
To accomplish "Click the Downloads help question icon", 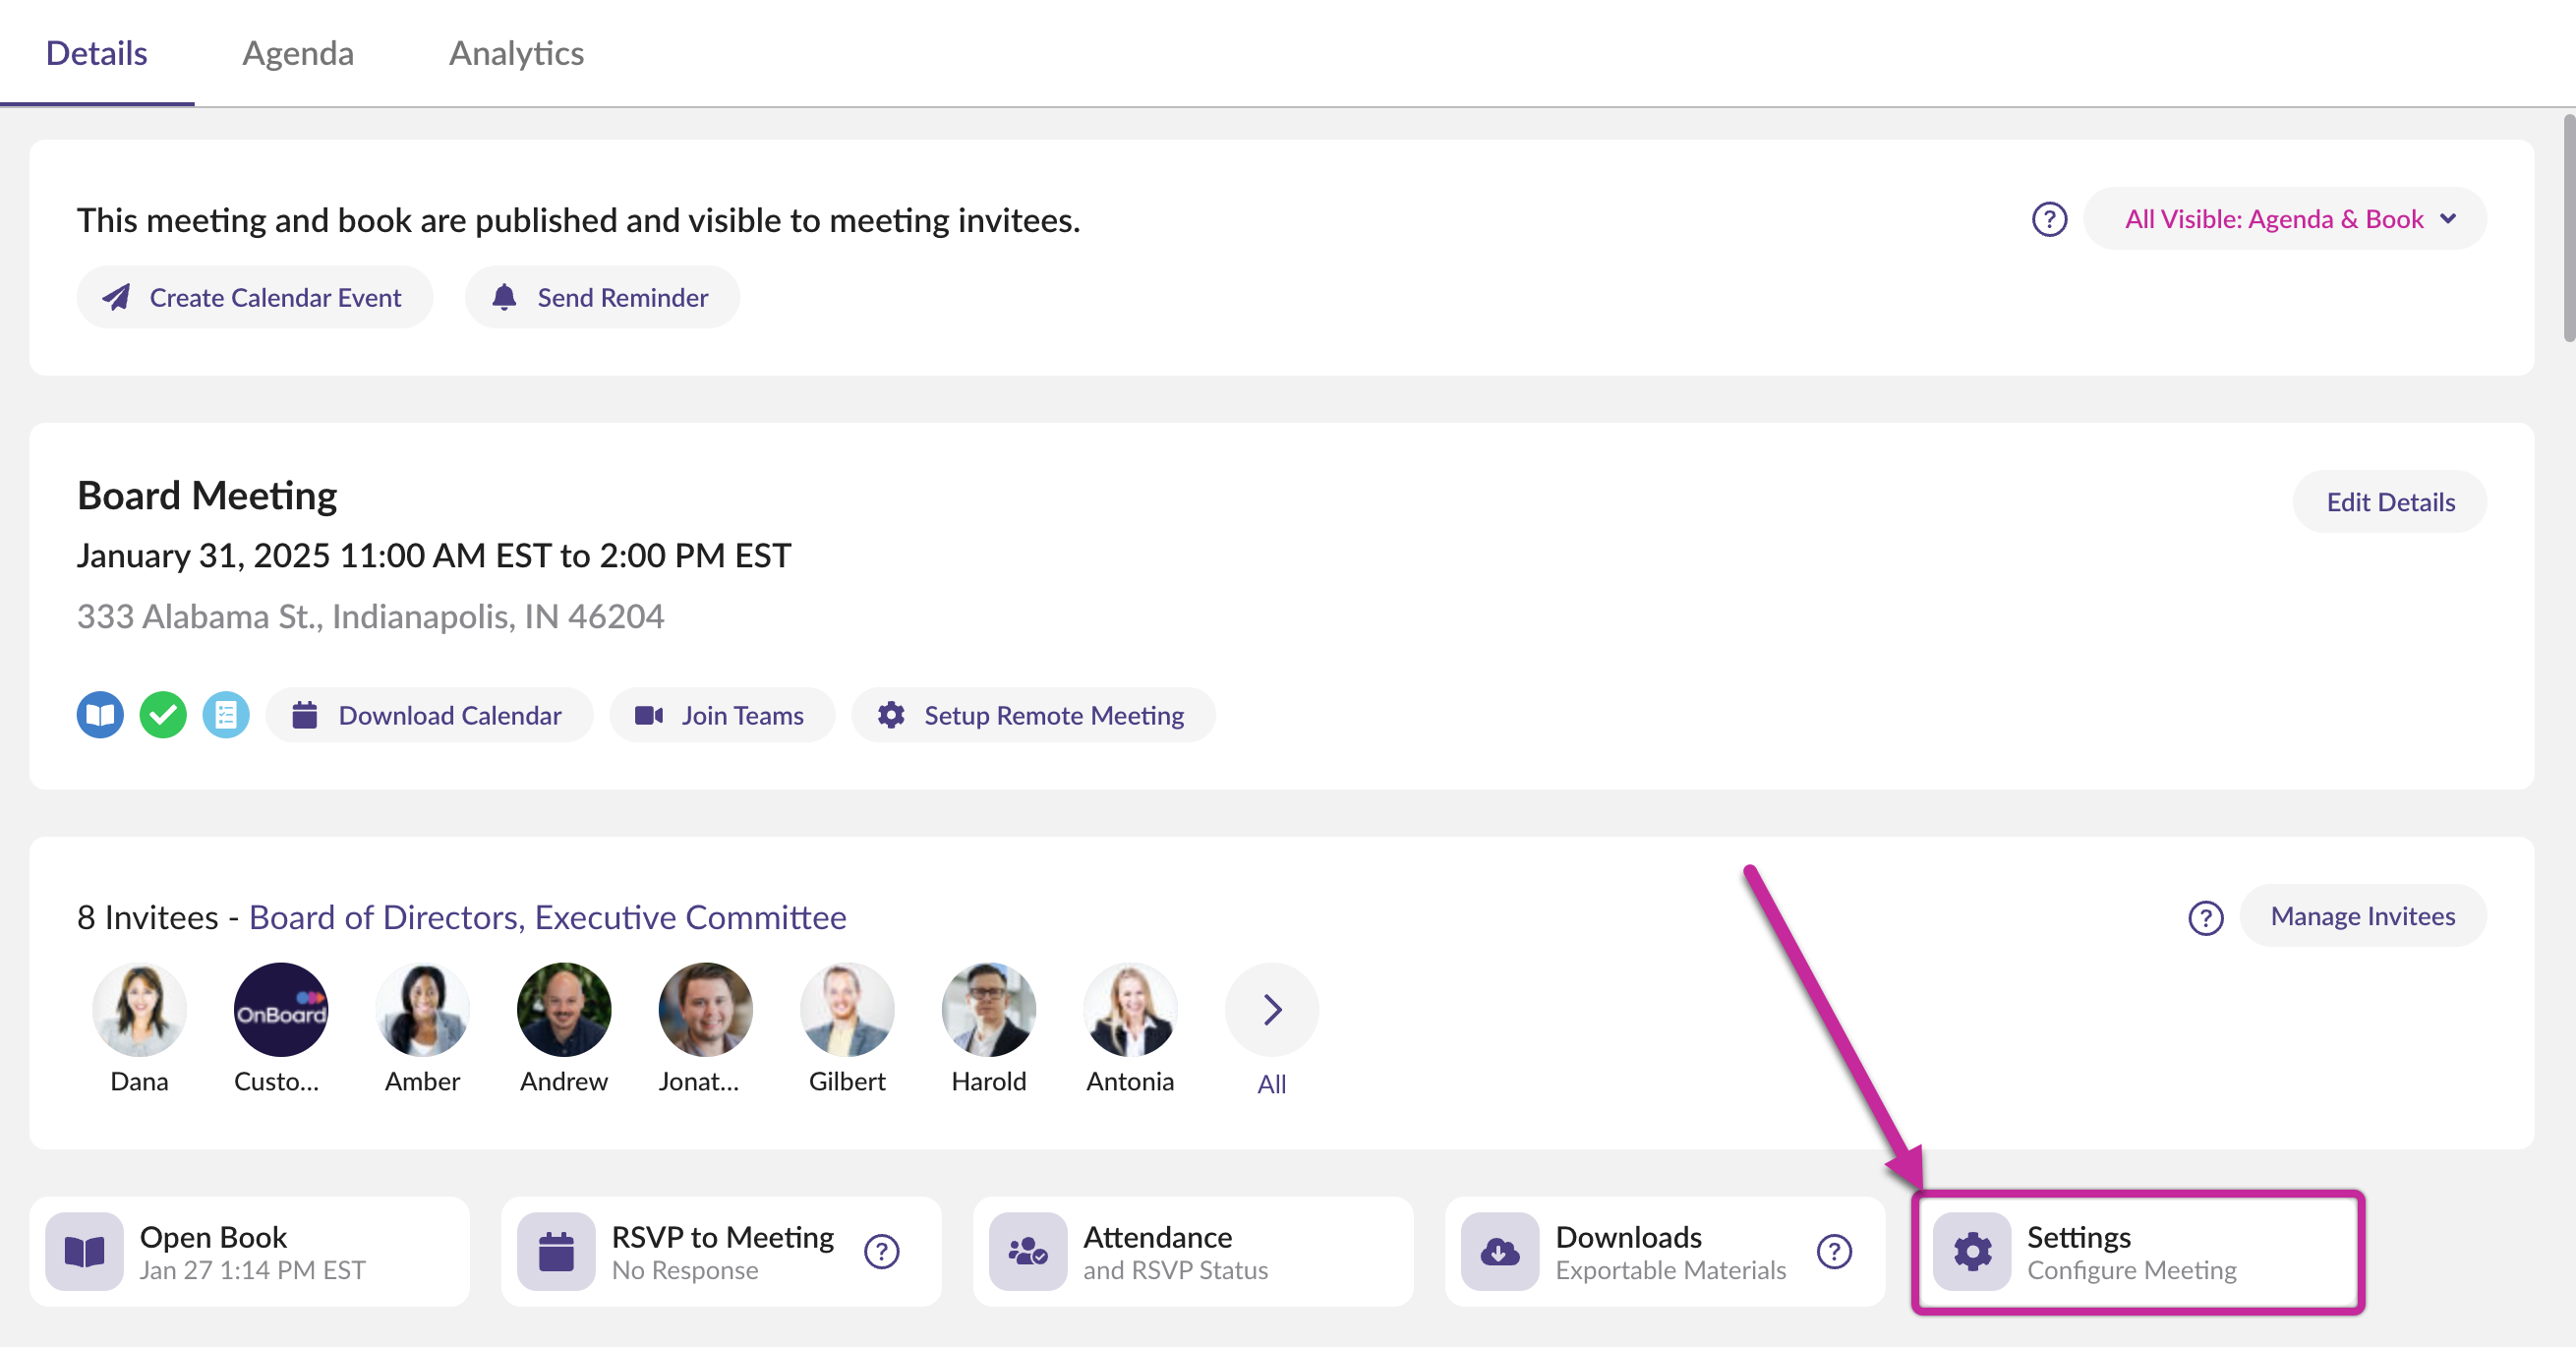I will 1834,1251.
